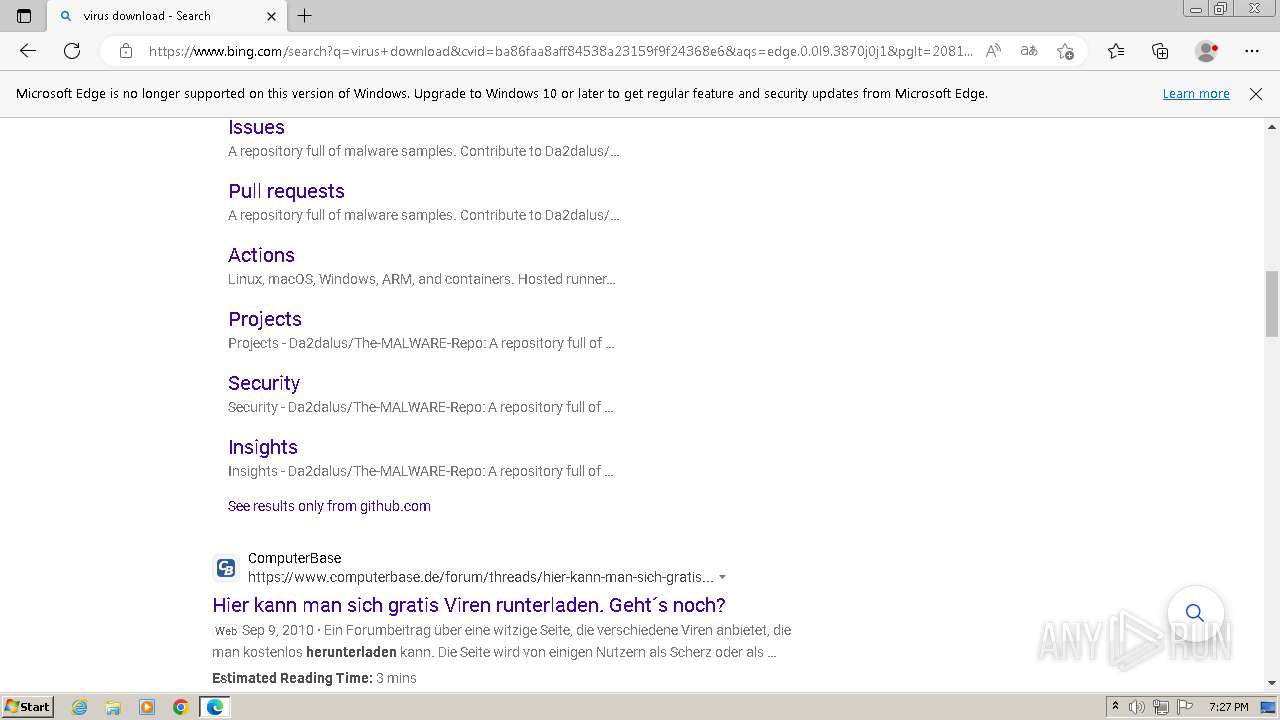1280x720 pixels.
Task: Open the Insights sublink
Action: 263,447
